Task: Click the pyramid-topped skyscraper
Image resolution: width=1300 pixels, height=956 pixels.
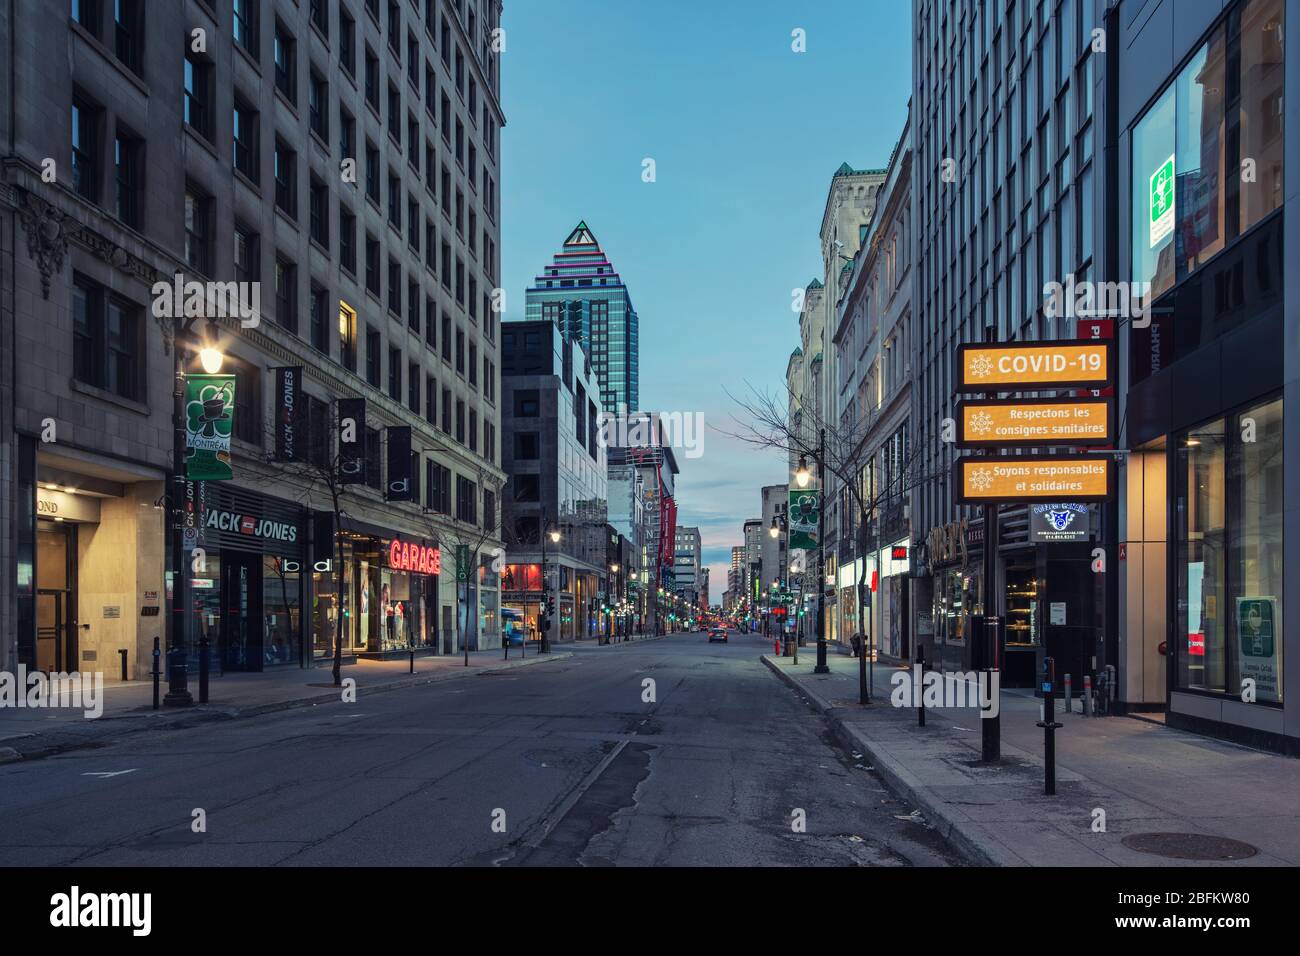Action: coord(582,315)
